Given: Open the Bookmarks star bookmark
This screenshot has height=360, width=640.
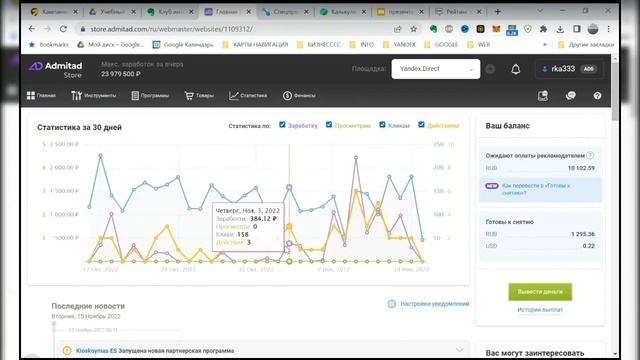Looking at the screenshot, I should tap(49, 44).
